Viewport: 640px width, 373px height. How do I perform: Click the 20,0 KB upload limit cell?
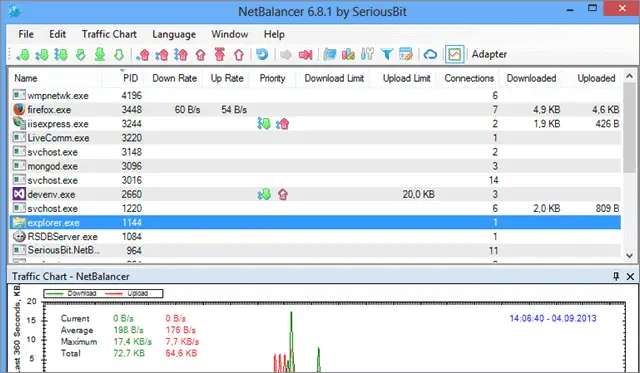[x=418, y=194]
